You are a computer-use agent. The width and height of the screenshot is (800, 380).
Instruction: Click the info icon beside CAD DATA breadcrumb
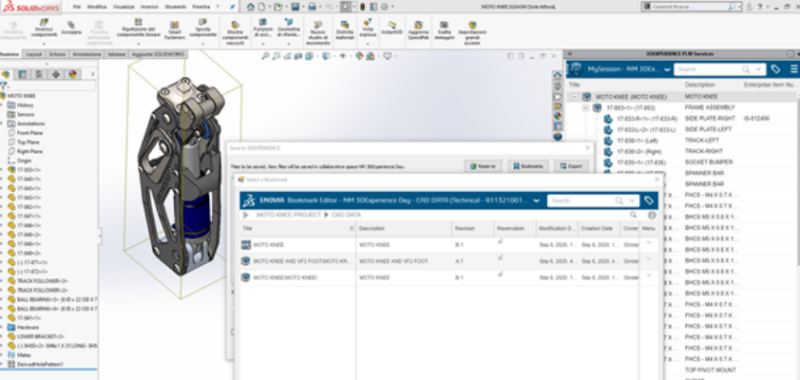coord(652,215)
